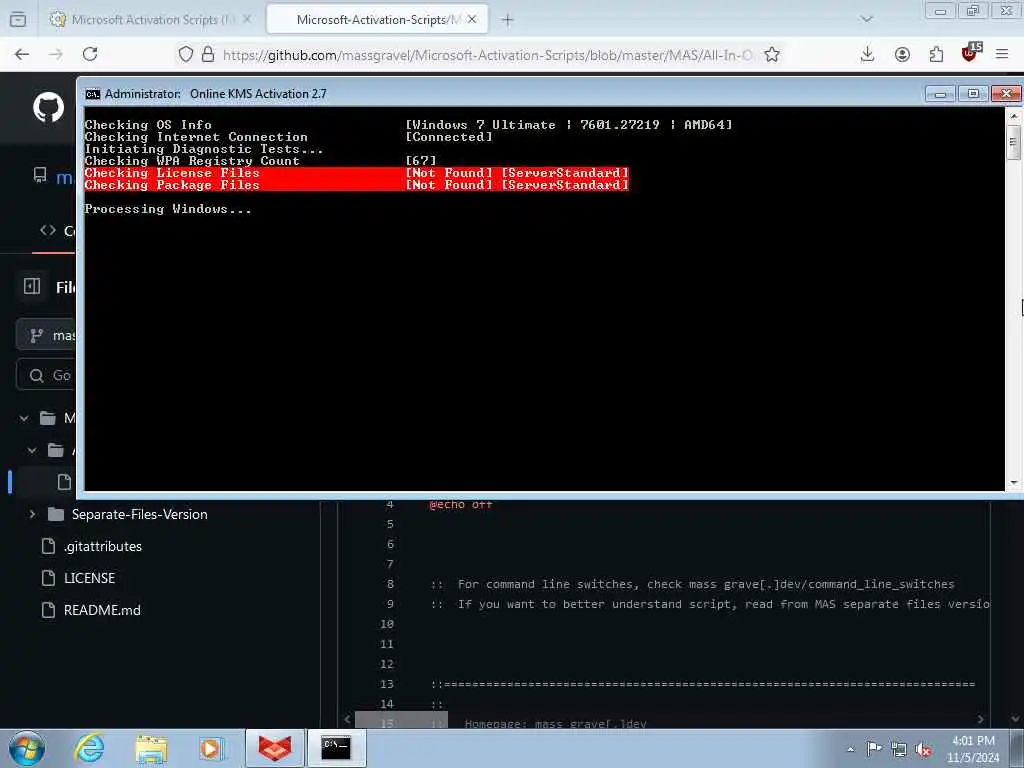Show hidden tray icons arrow
1024x768 pixels.
pos(850,749)
